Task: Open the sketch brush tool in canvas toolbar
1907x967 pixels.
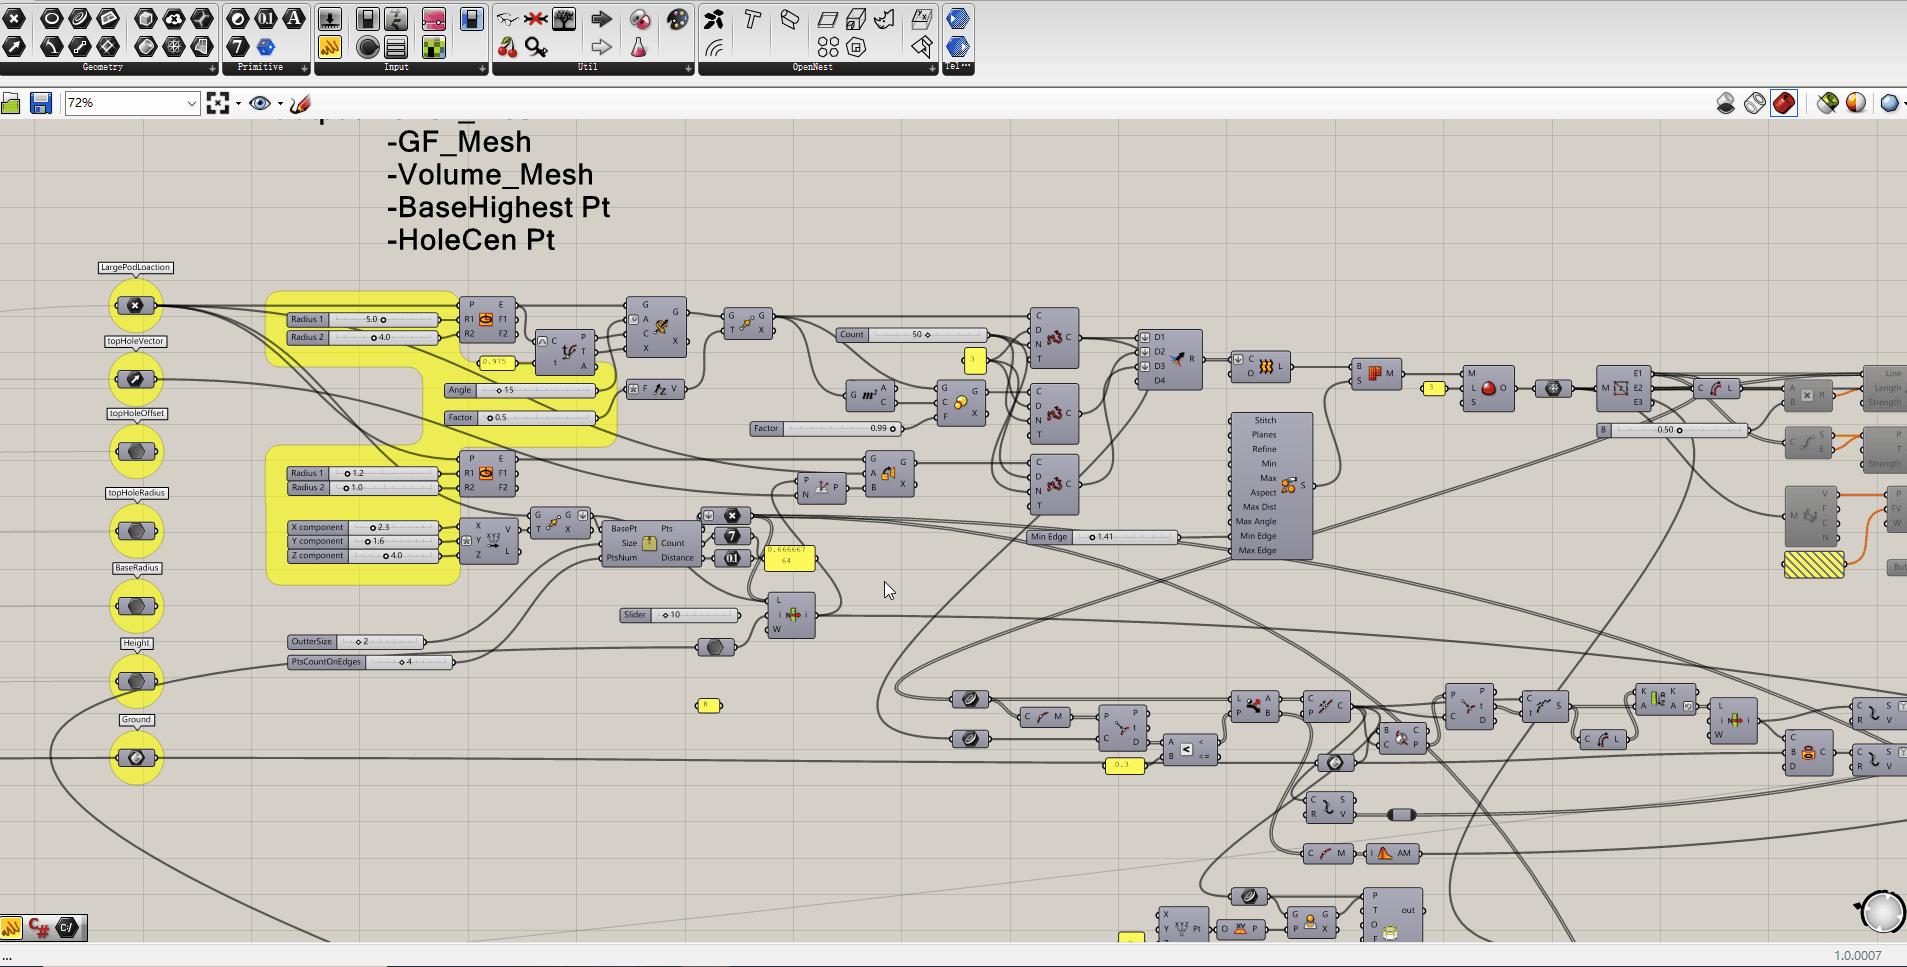Action: pyautogui.click(x=300, y=103)
